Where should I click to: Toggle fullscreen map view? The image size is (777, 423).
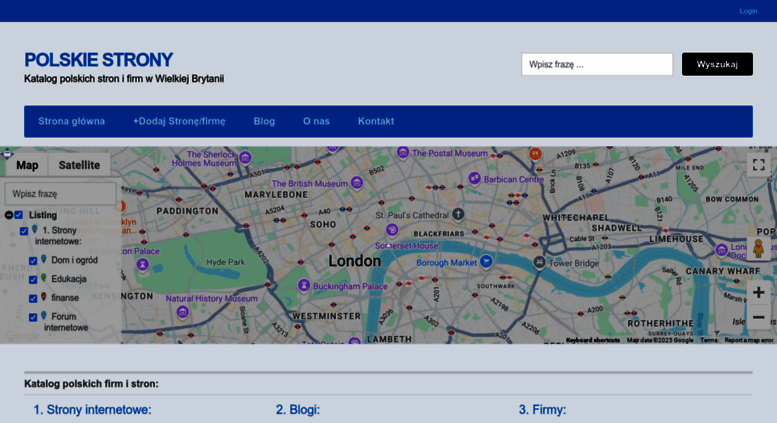(758, 164)
